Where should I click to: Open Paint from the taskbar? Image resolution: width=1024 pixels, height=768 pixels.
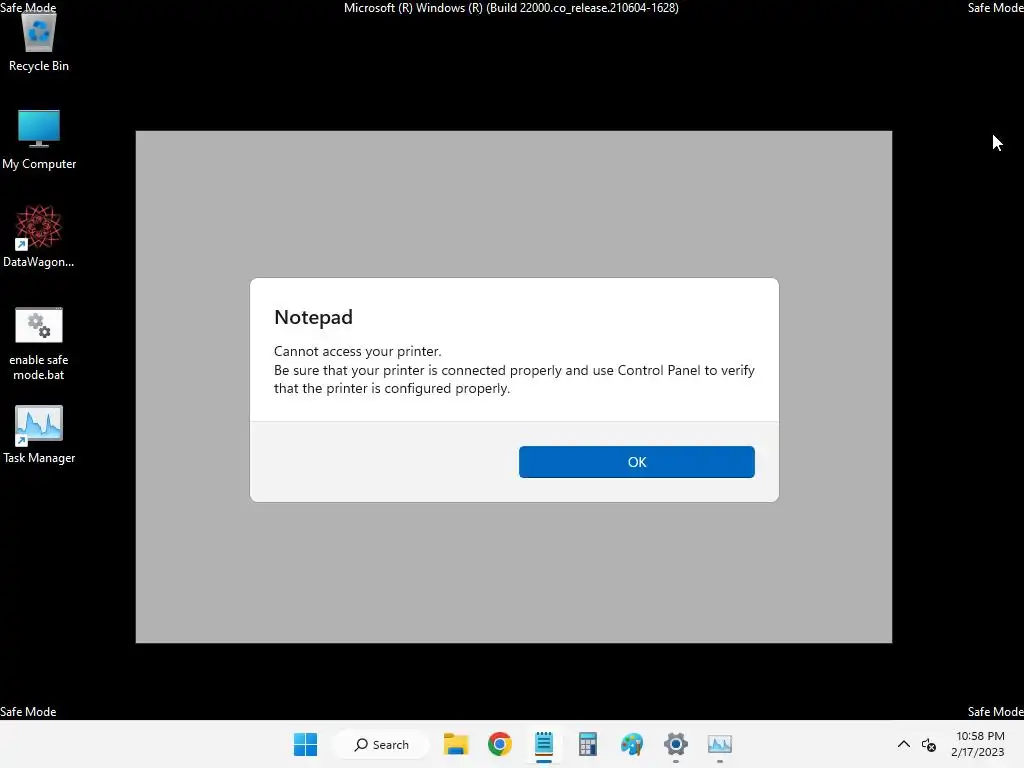(632, 744)
